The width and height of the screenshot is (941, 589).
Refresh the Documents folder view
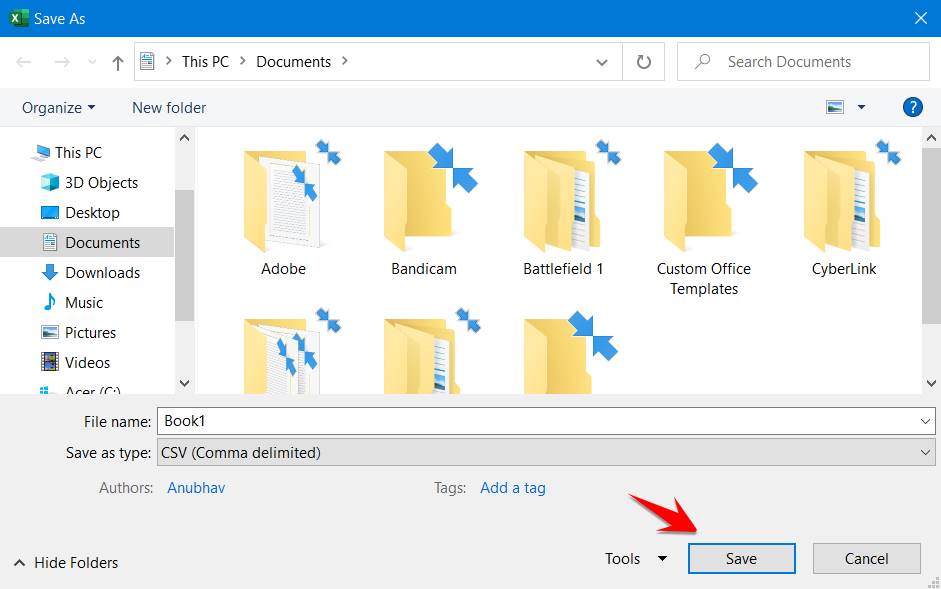(x=643, y=62)
